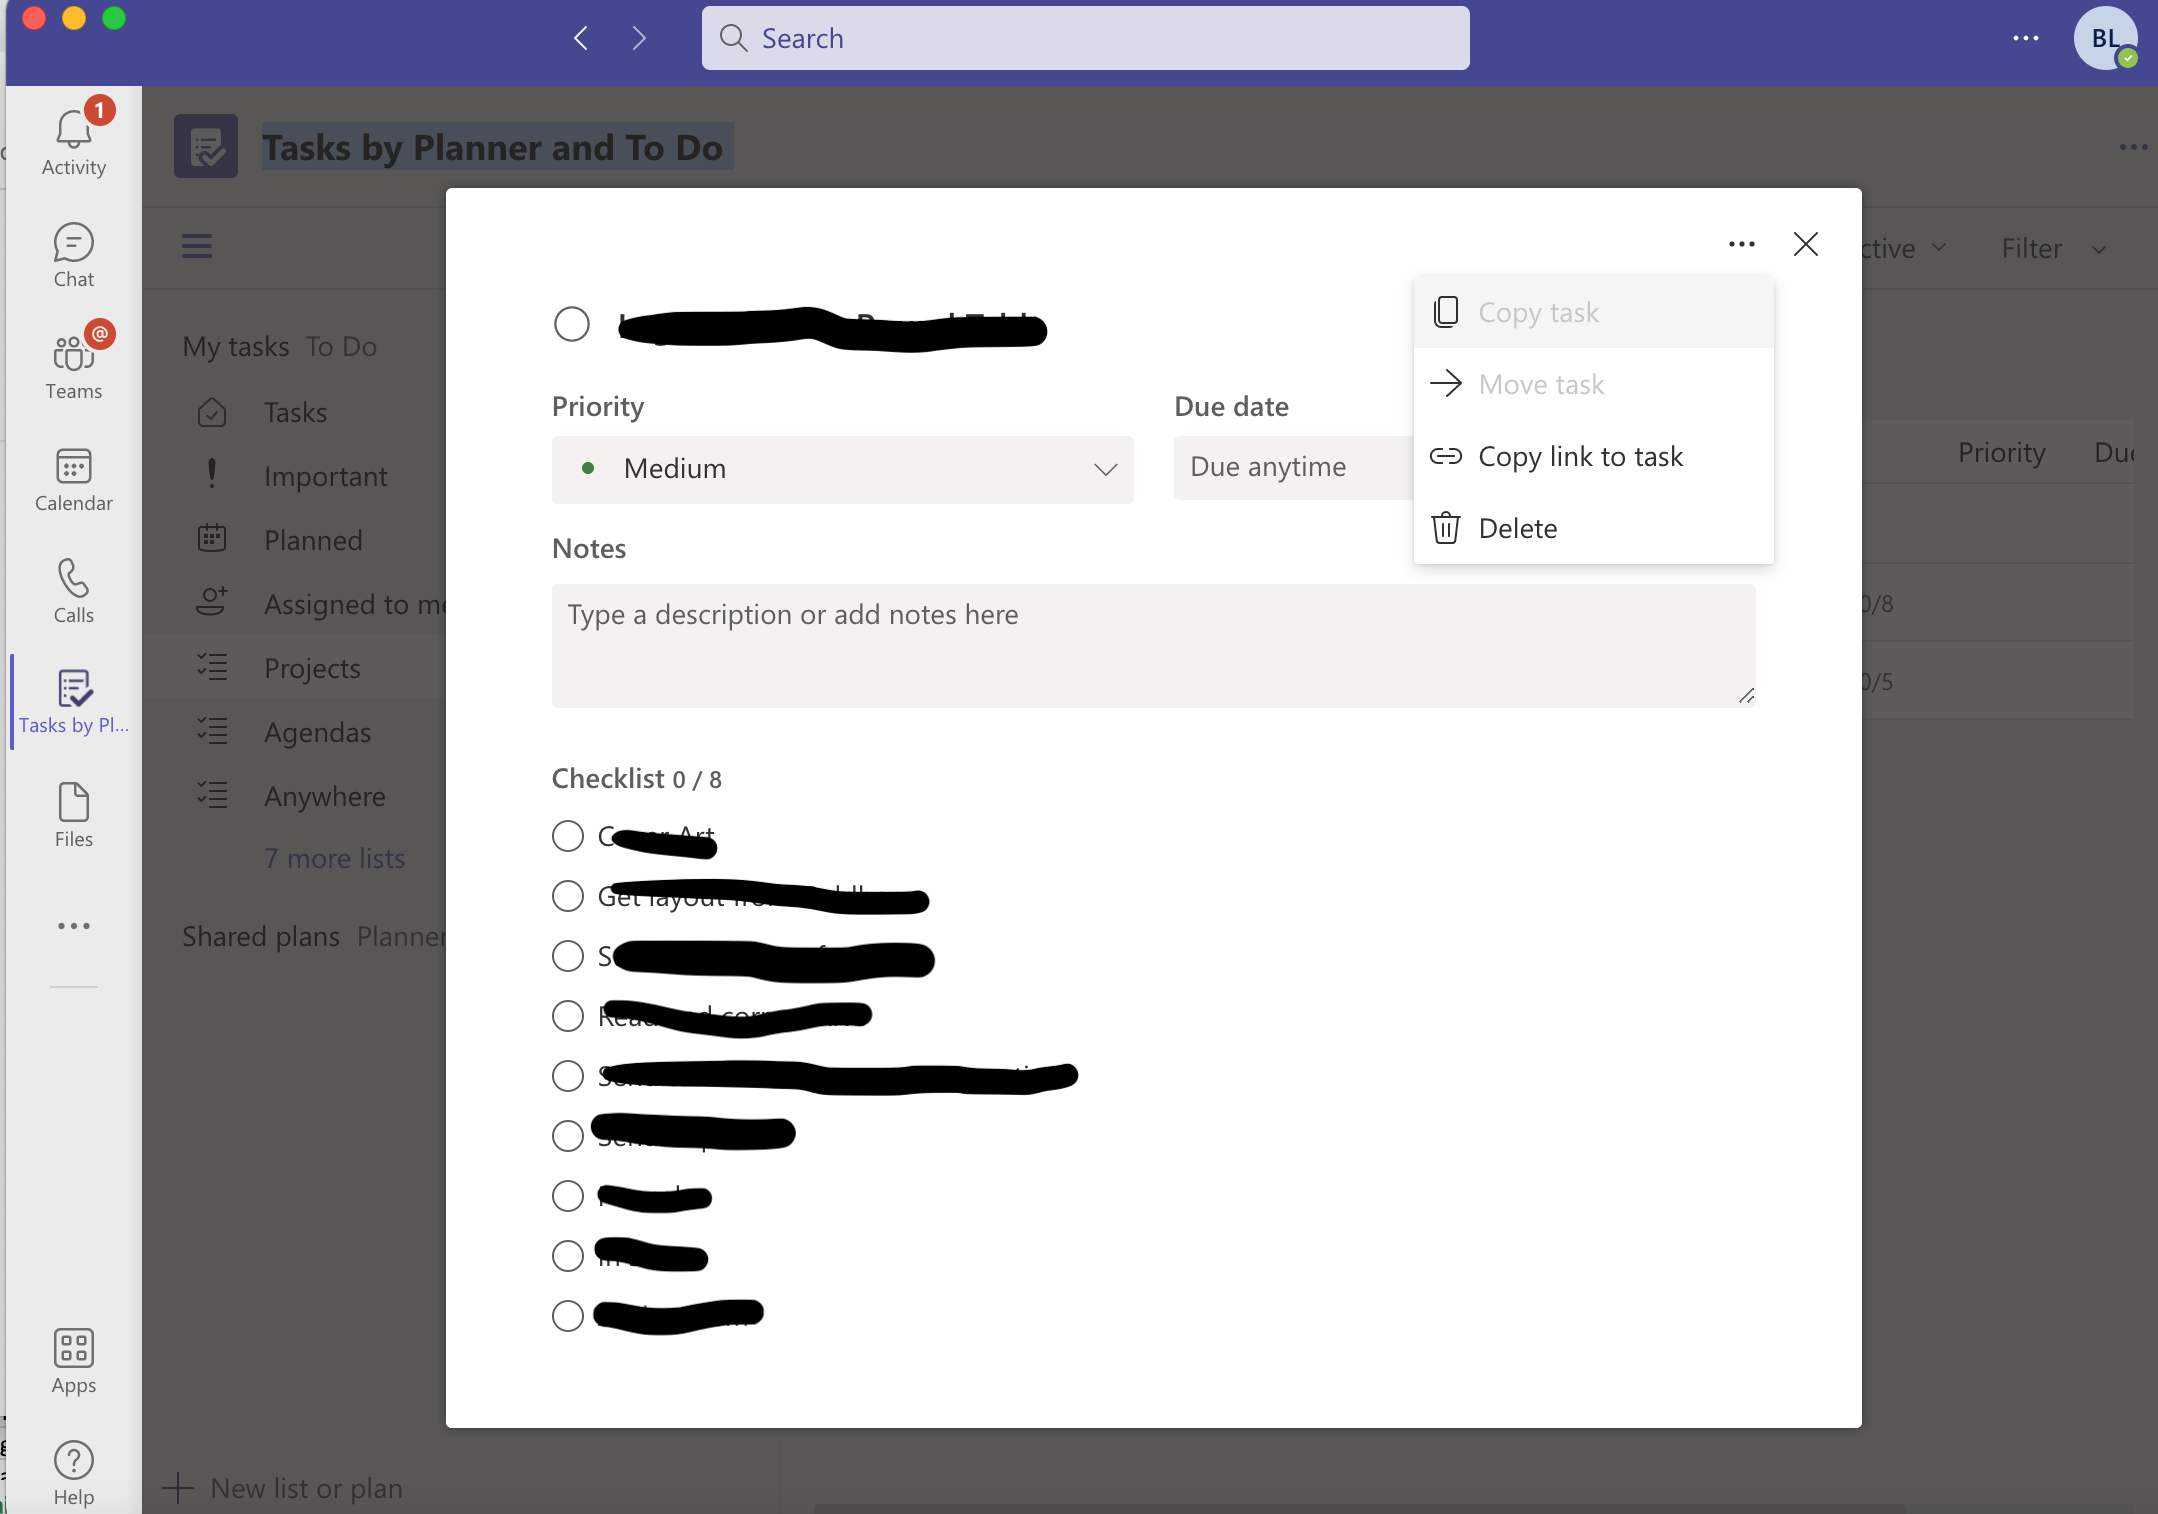The height and width of the screenshot is (1514, 2158).
Task: Click the My tasks heading
Action: [x=236, y=346]
